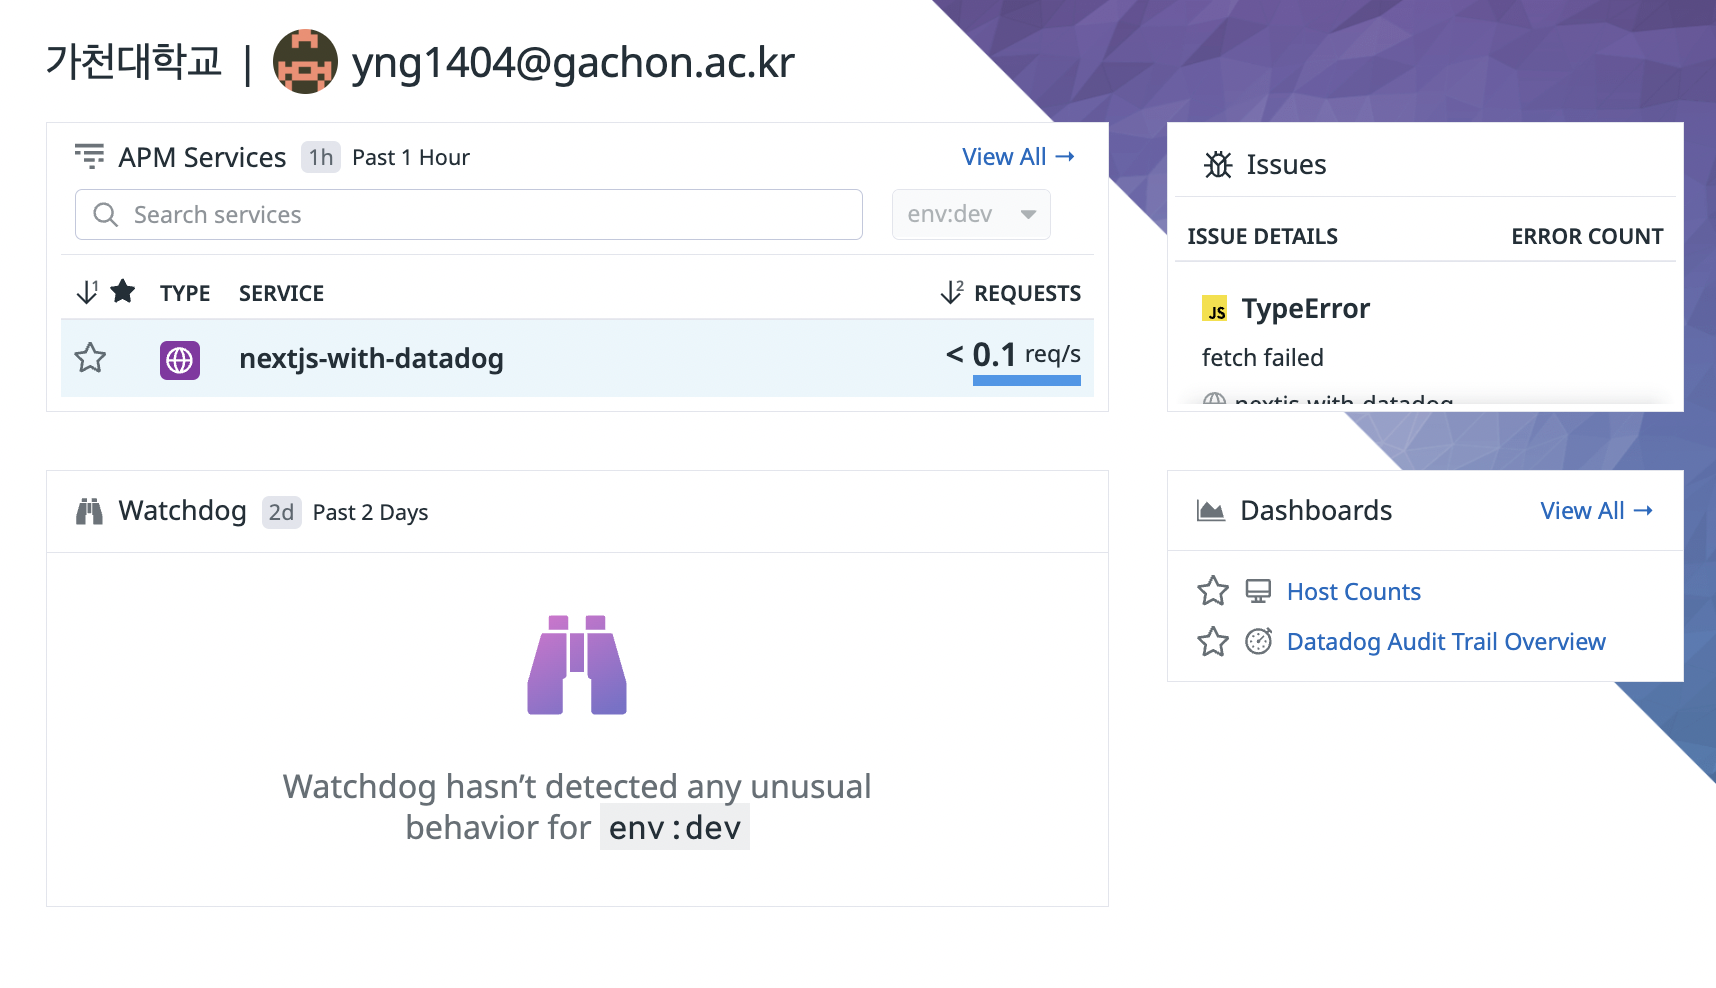Open the 2d time range badge
The image size is (1716, 988).
[x=282, y=512]
